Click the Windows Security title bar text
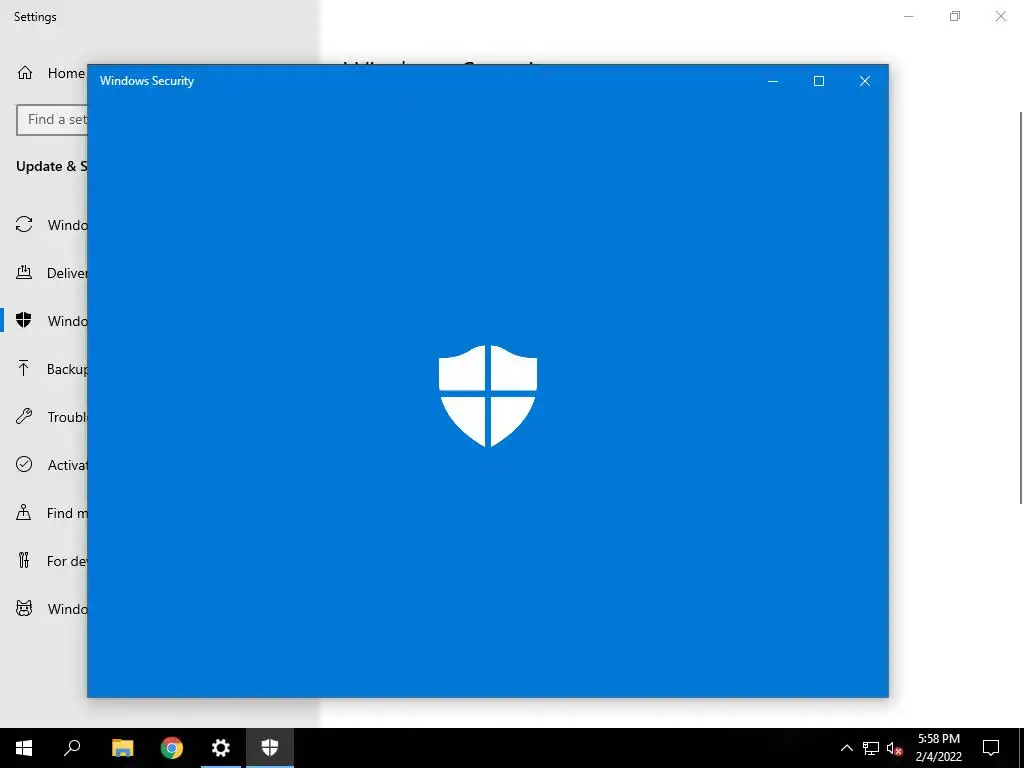The width and height of the screenshot is (1024, 768). pyautogui.click(x=147, y=81)
